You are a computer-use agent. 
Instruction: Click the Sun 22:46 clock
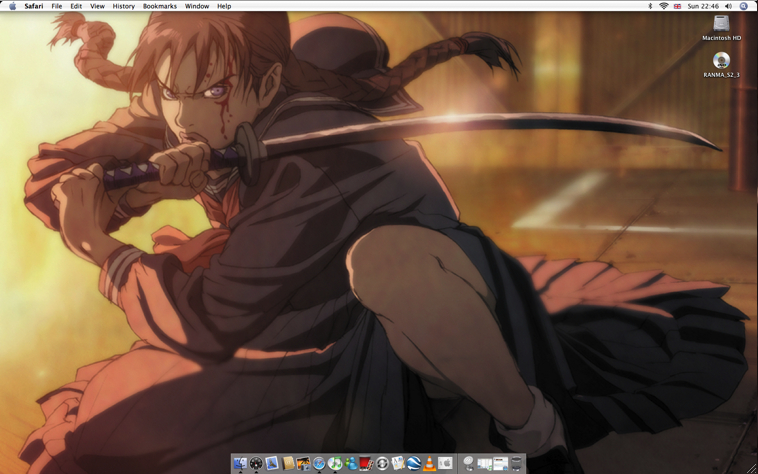pos(703,6)
